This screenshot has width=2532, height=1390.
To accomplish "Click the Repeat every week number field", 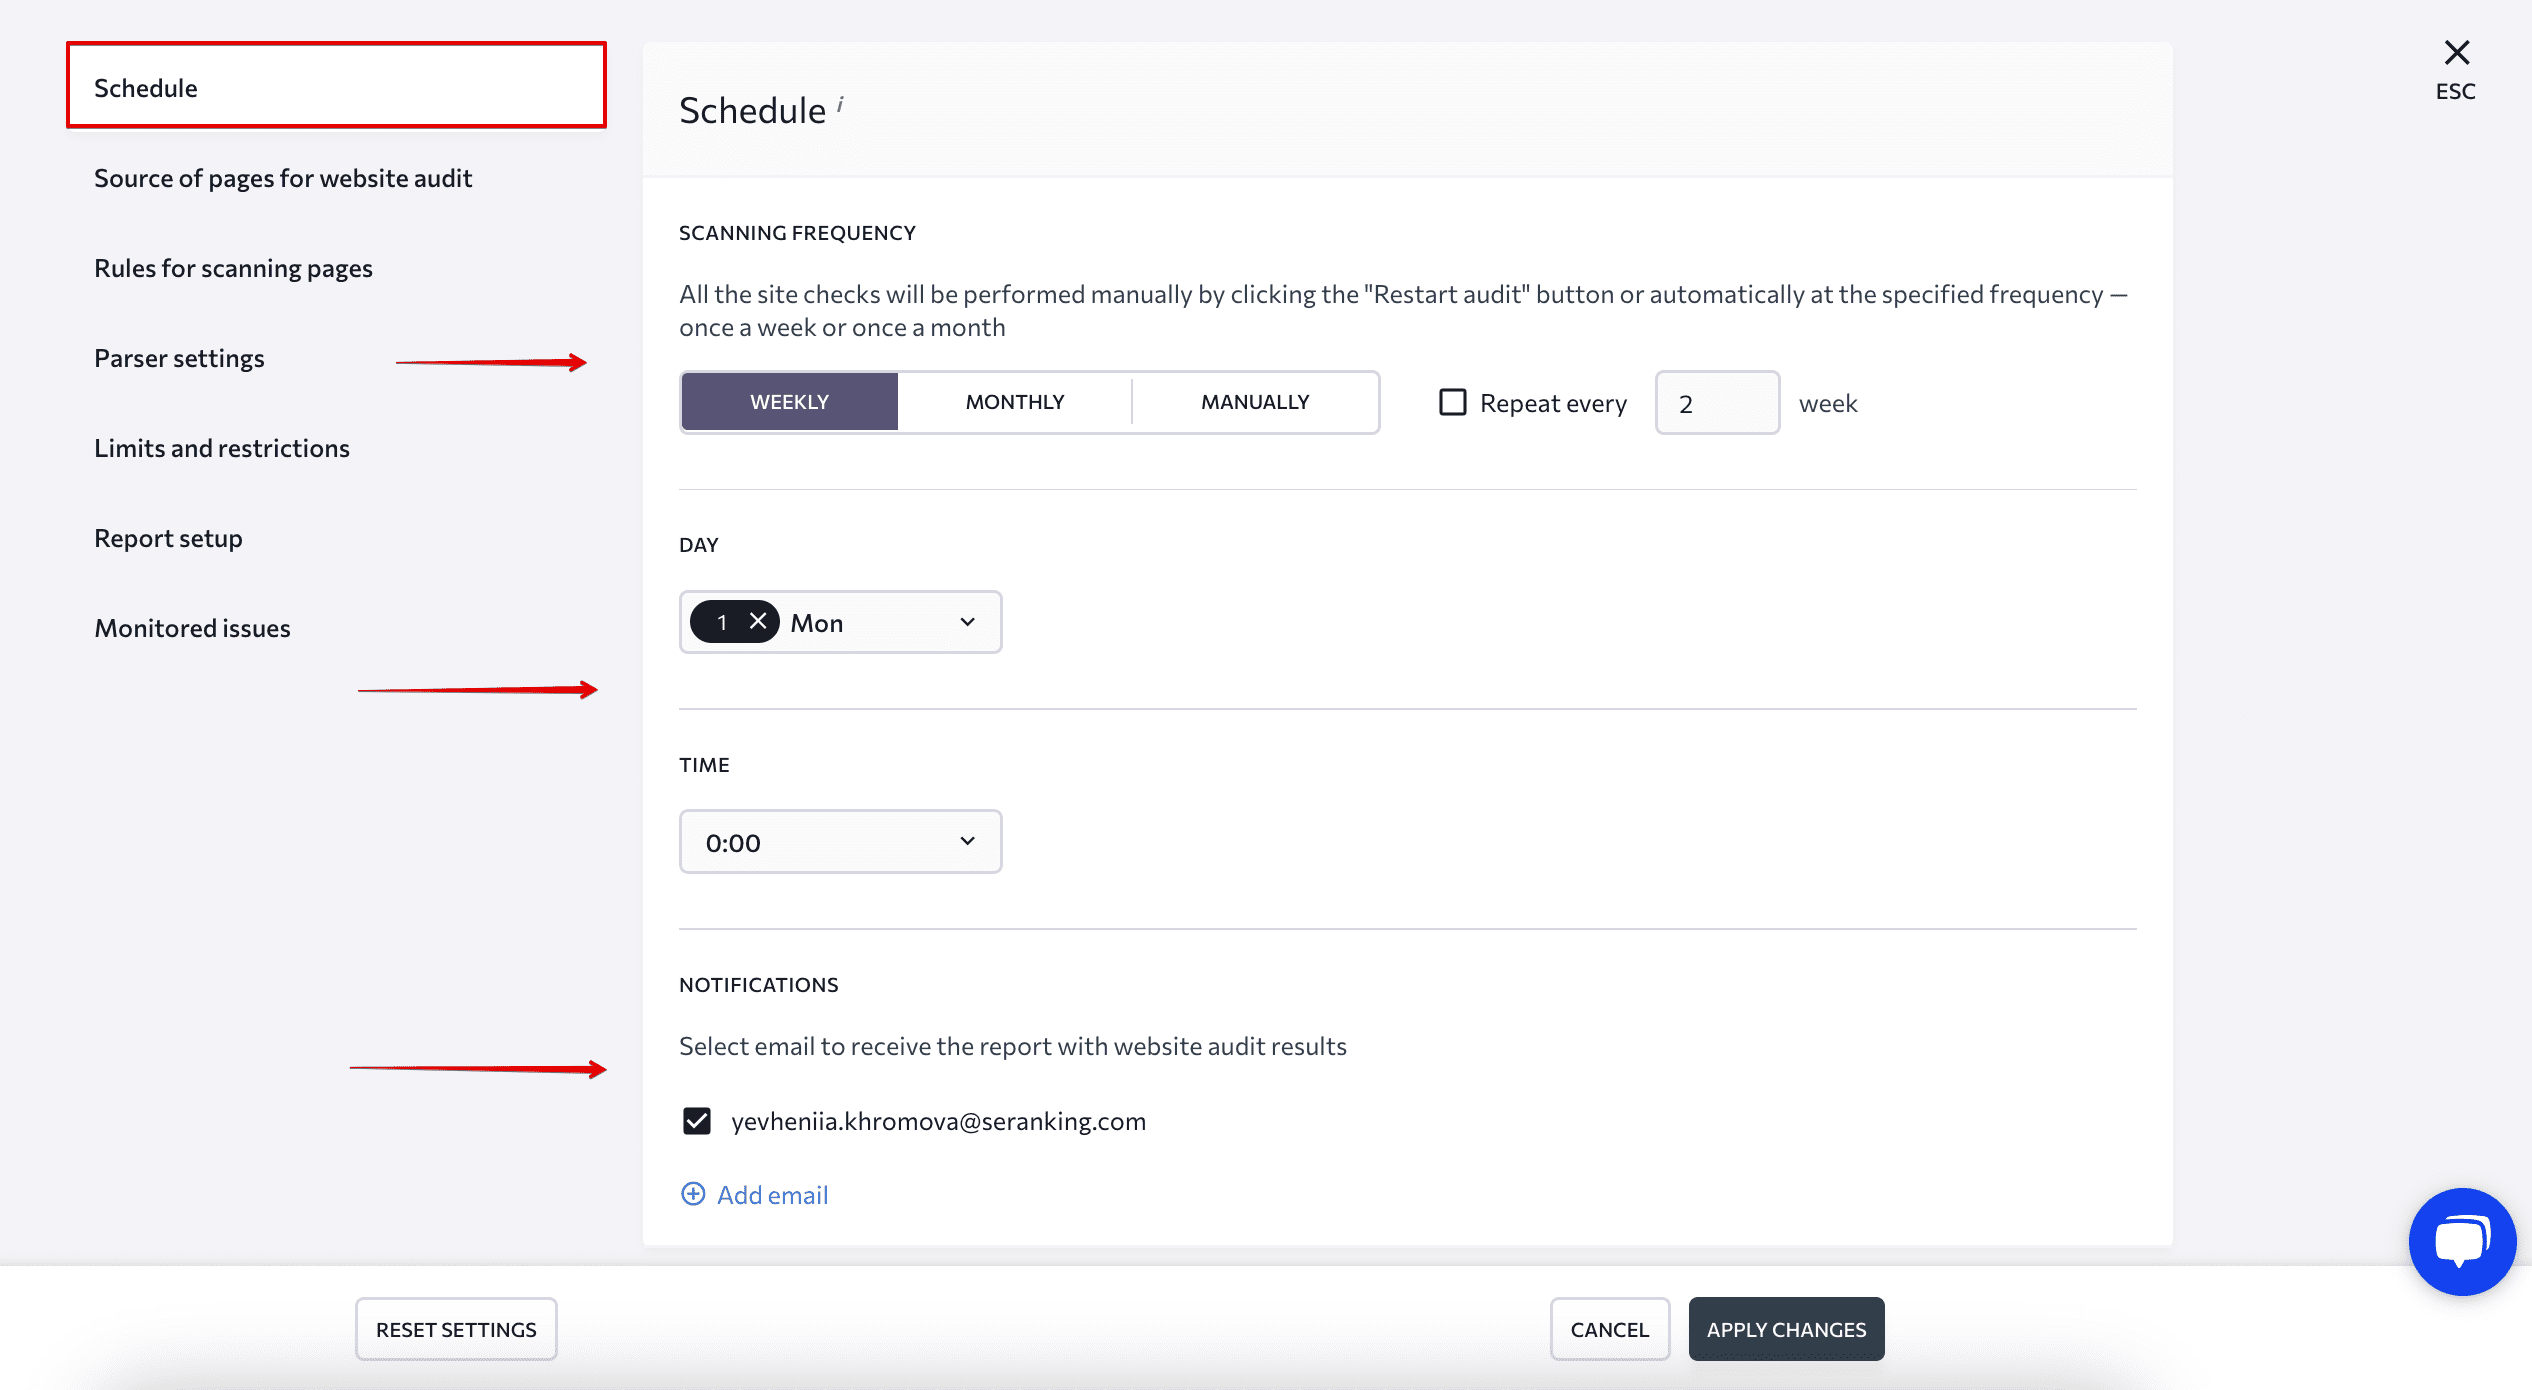I will click(x=1717, y=402).
